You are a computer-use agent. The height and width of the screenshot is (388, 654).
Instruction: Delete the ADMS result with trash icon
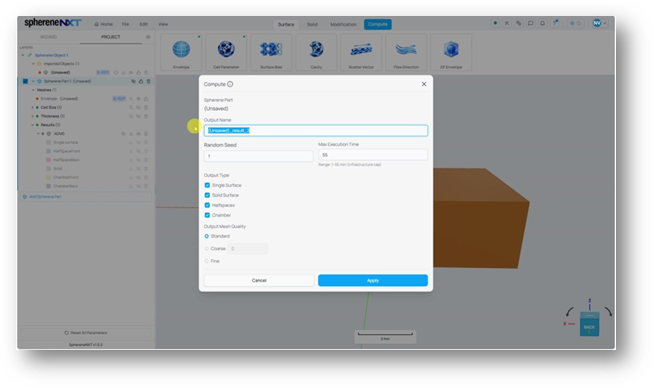tap(146, 134)
